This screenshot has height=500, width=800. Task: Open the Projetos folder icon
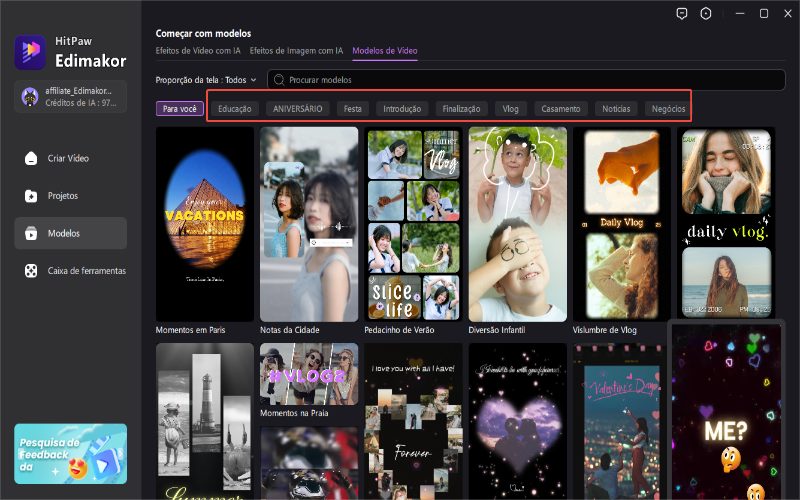32,196
